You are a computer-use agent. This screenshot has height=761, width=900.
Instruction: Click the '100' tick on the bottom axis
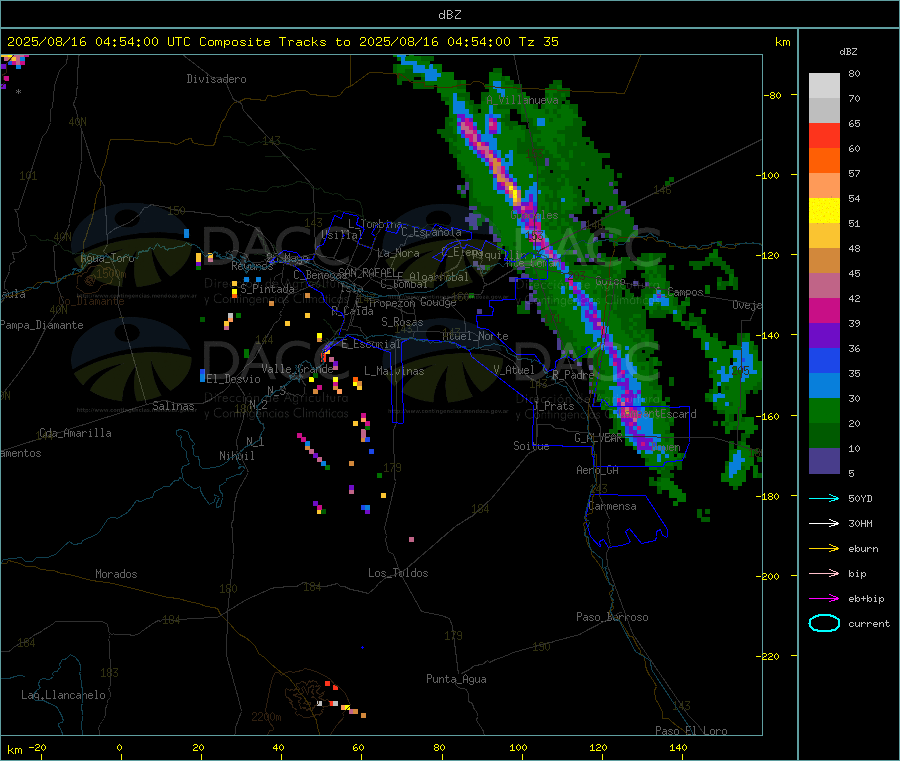518,747
